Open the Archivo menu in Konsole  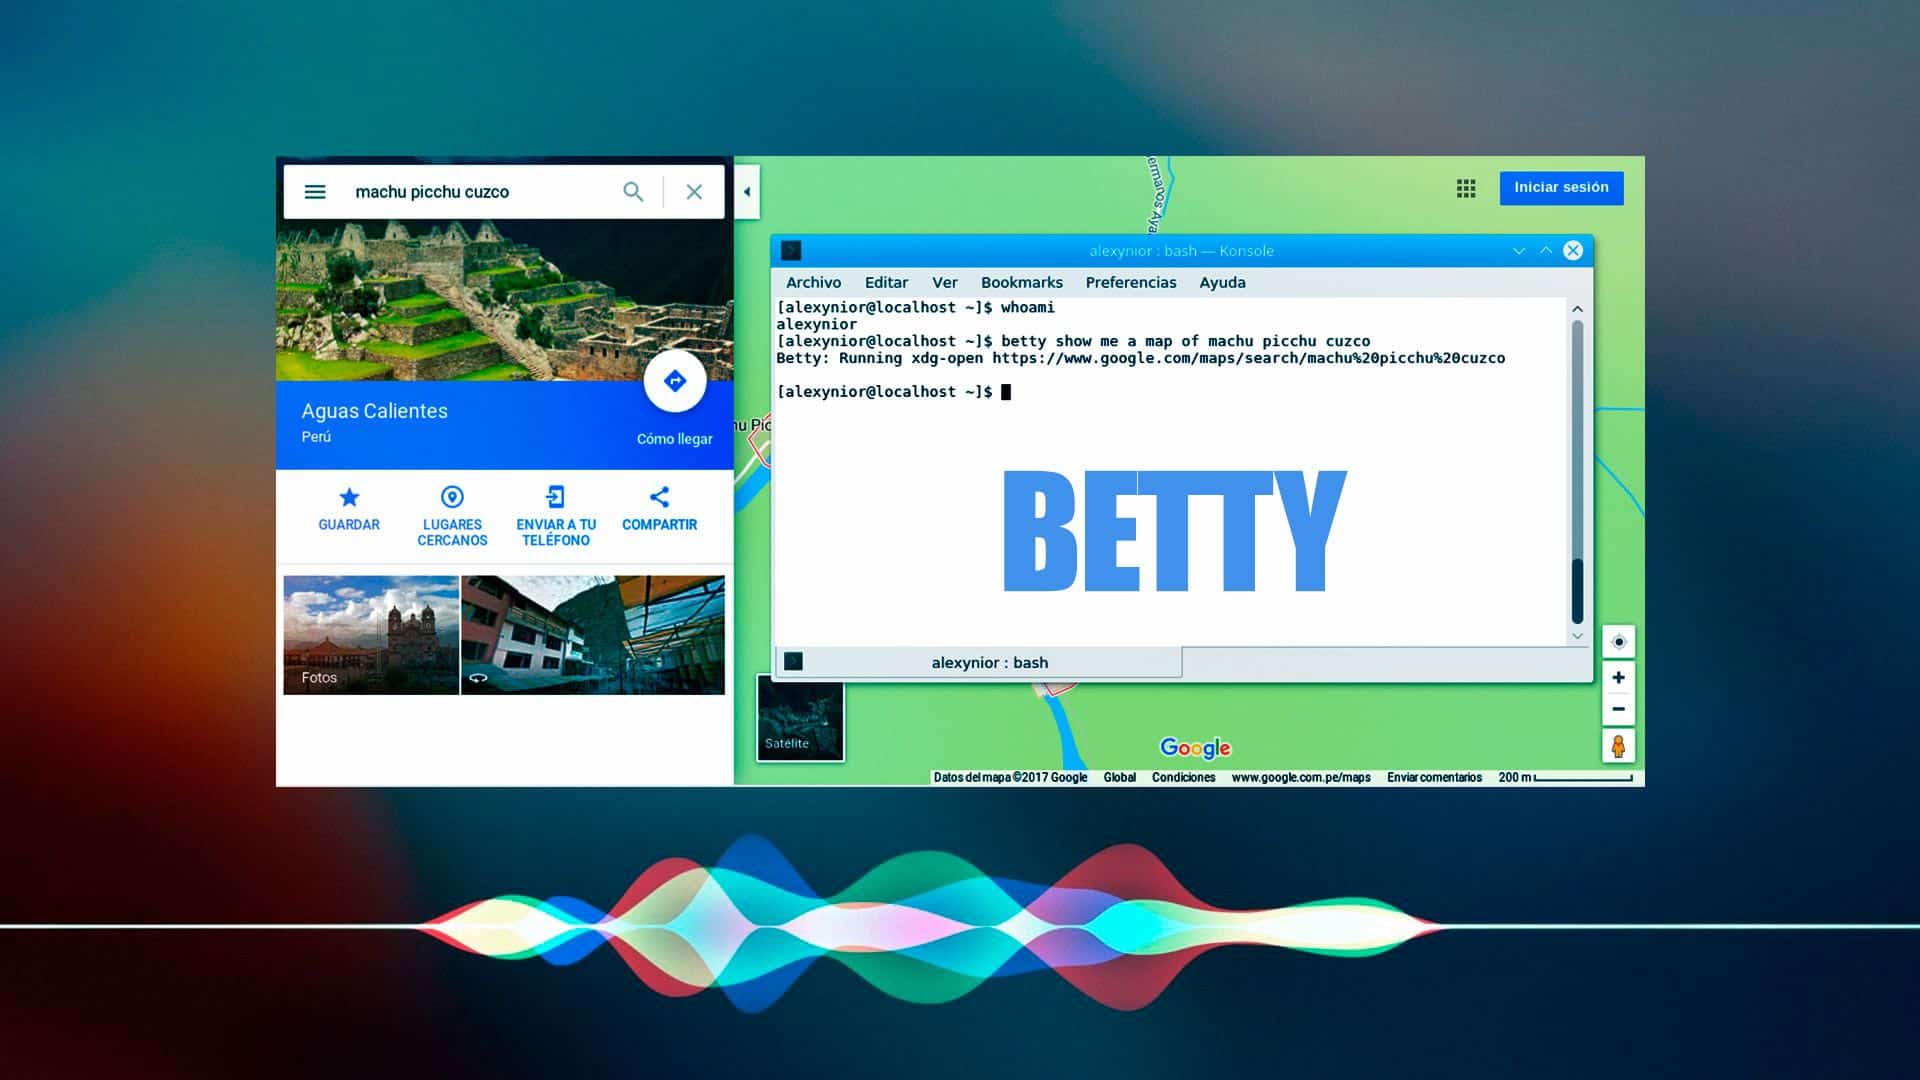(x=813, y=282)
